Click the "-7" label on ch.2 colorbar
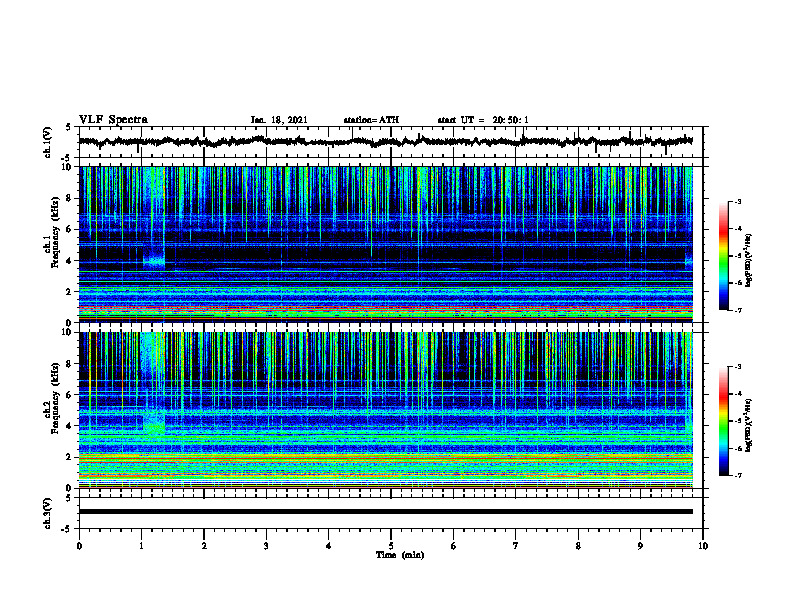The width and height of the screenshot is (792, 612). pos(738,476)
